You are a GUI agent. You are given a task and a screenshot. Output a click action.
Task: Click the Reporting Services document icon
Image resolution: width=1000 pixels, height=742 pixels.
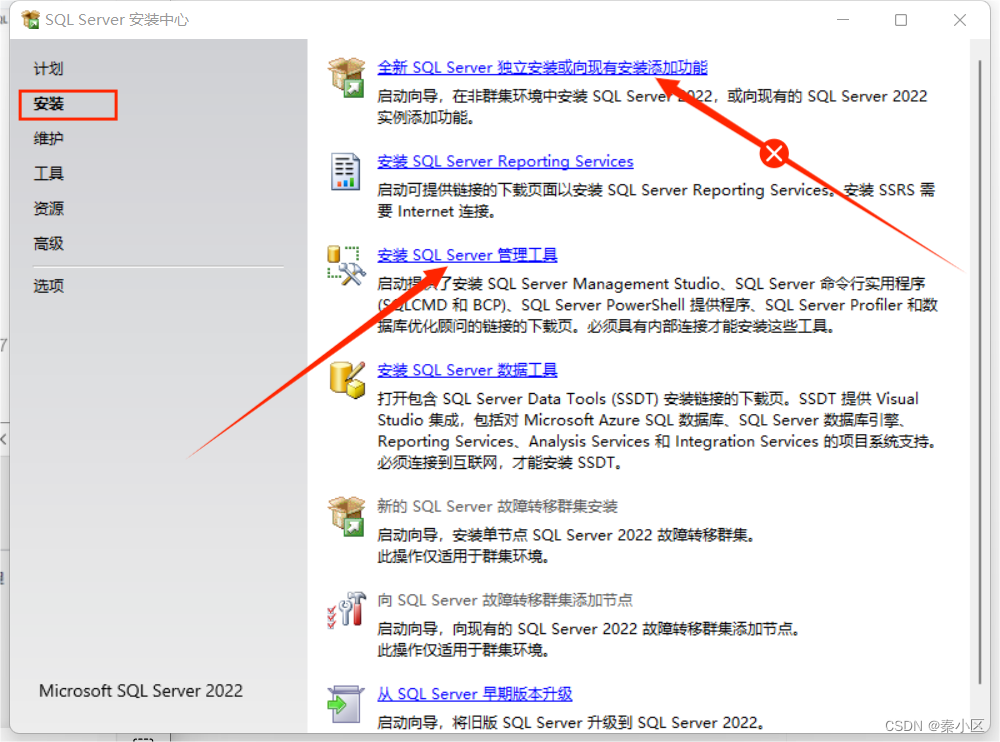[345, 172]
